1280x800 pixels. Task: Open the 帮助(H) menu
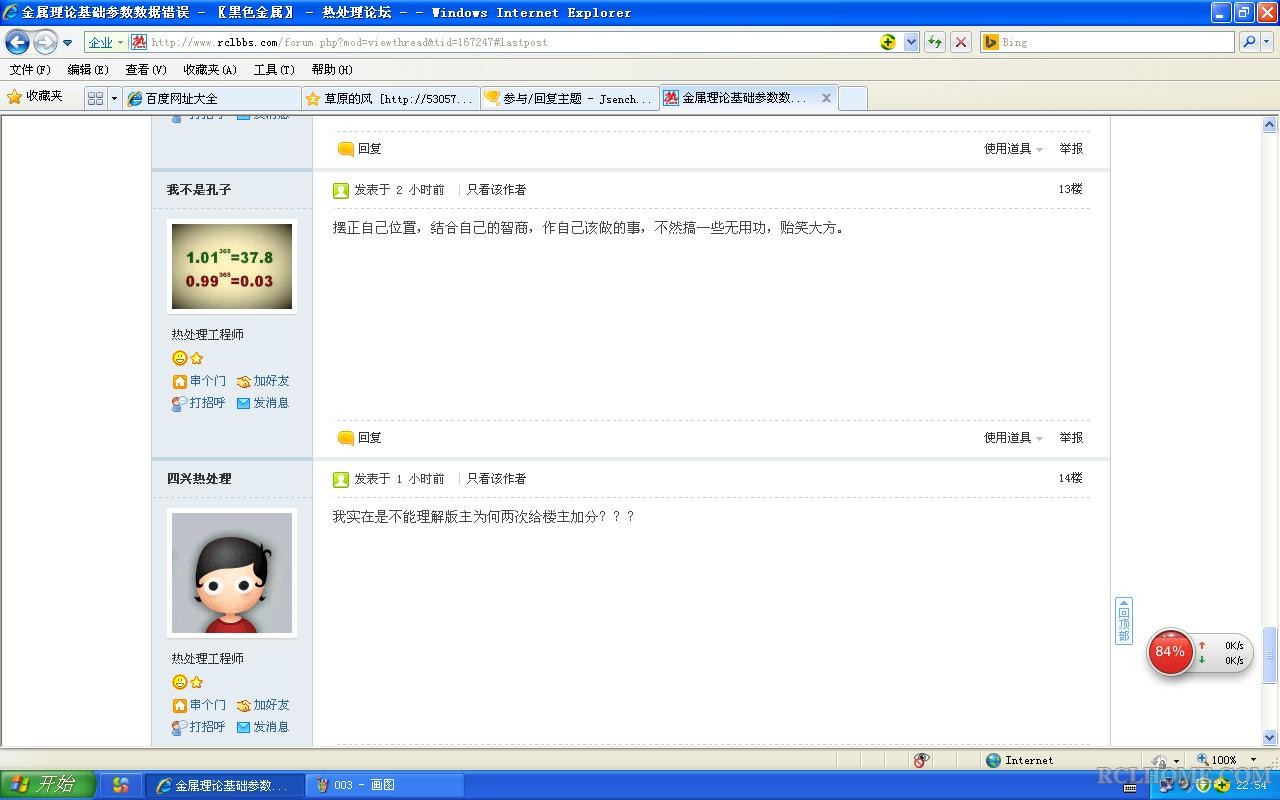[x=332, y=69]
